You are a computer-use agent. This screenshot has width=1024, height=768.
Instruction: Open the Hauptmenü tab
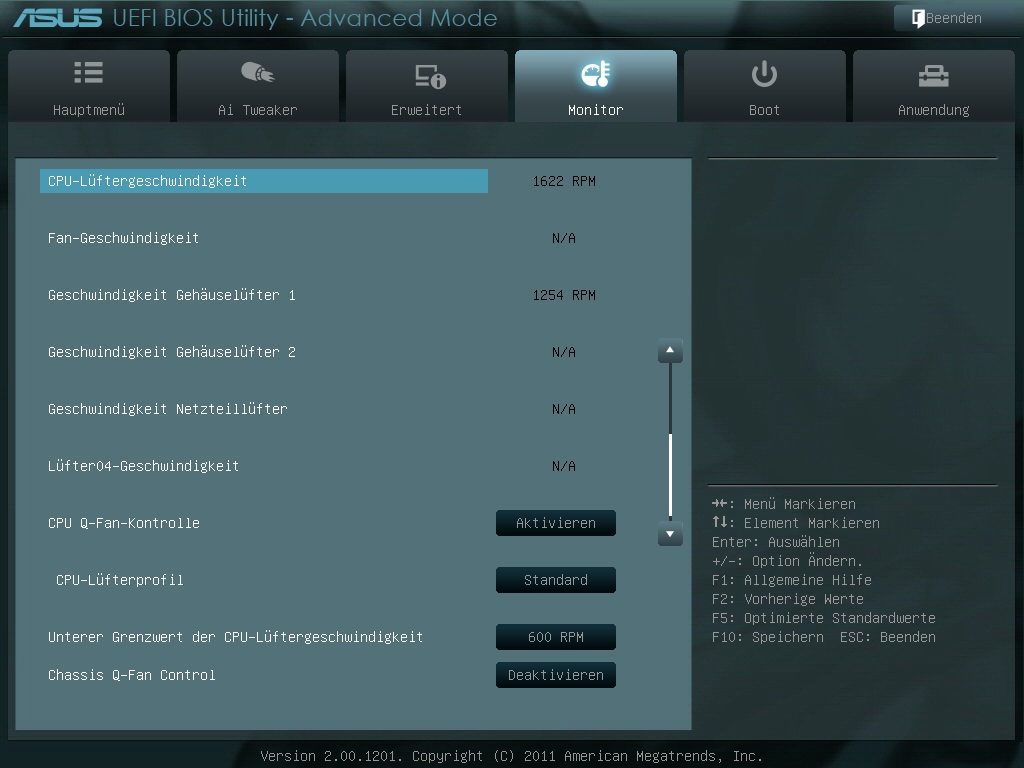[x=89, y=86]
